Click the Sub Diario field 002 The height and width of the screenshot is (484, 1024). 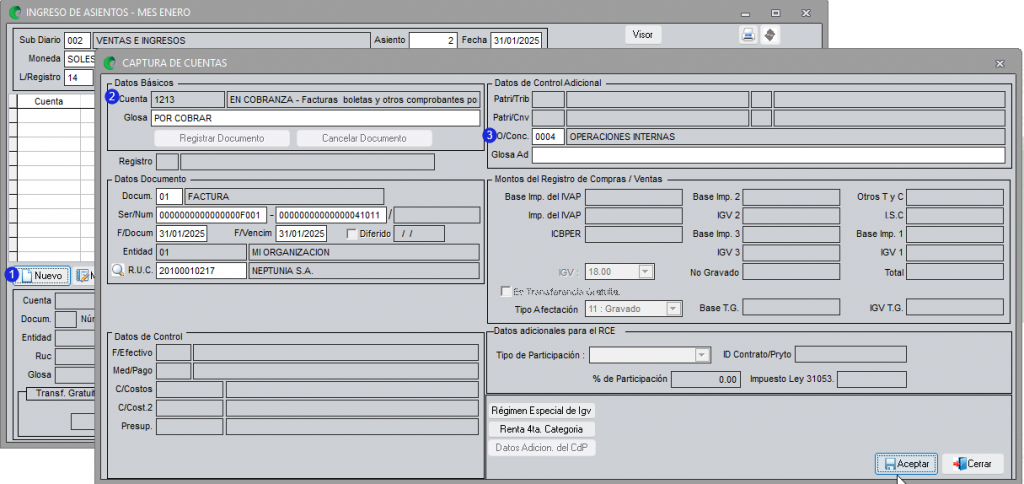click(x=77, y=40)
